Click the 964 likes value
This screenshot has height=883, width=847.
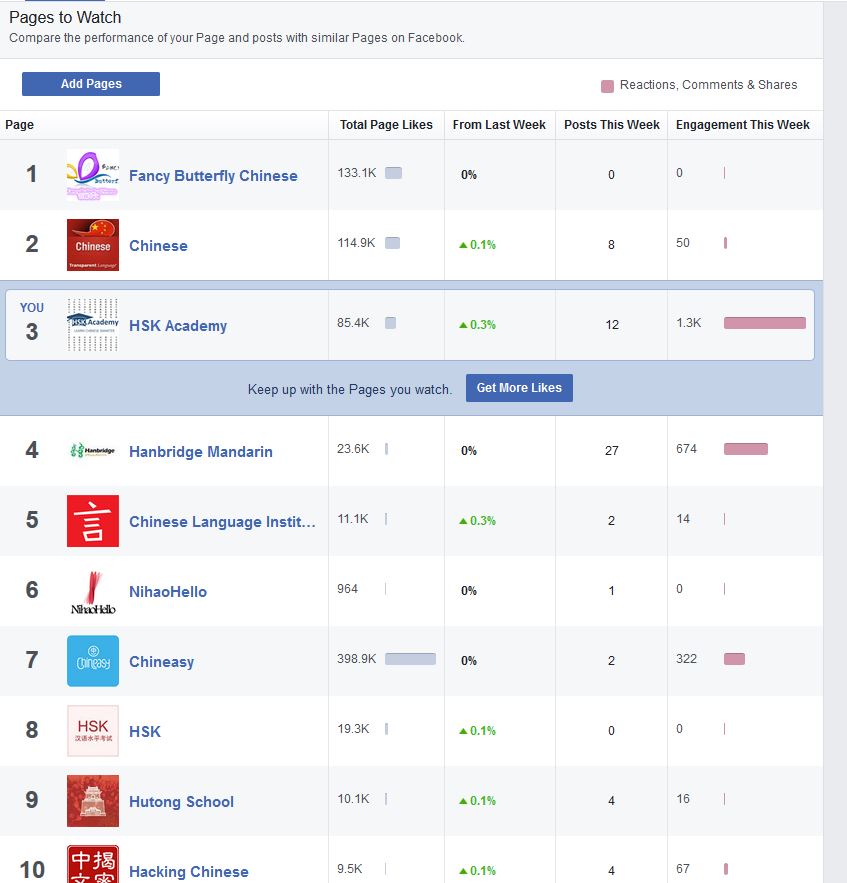click(x=347, y=588)
